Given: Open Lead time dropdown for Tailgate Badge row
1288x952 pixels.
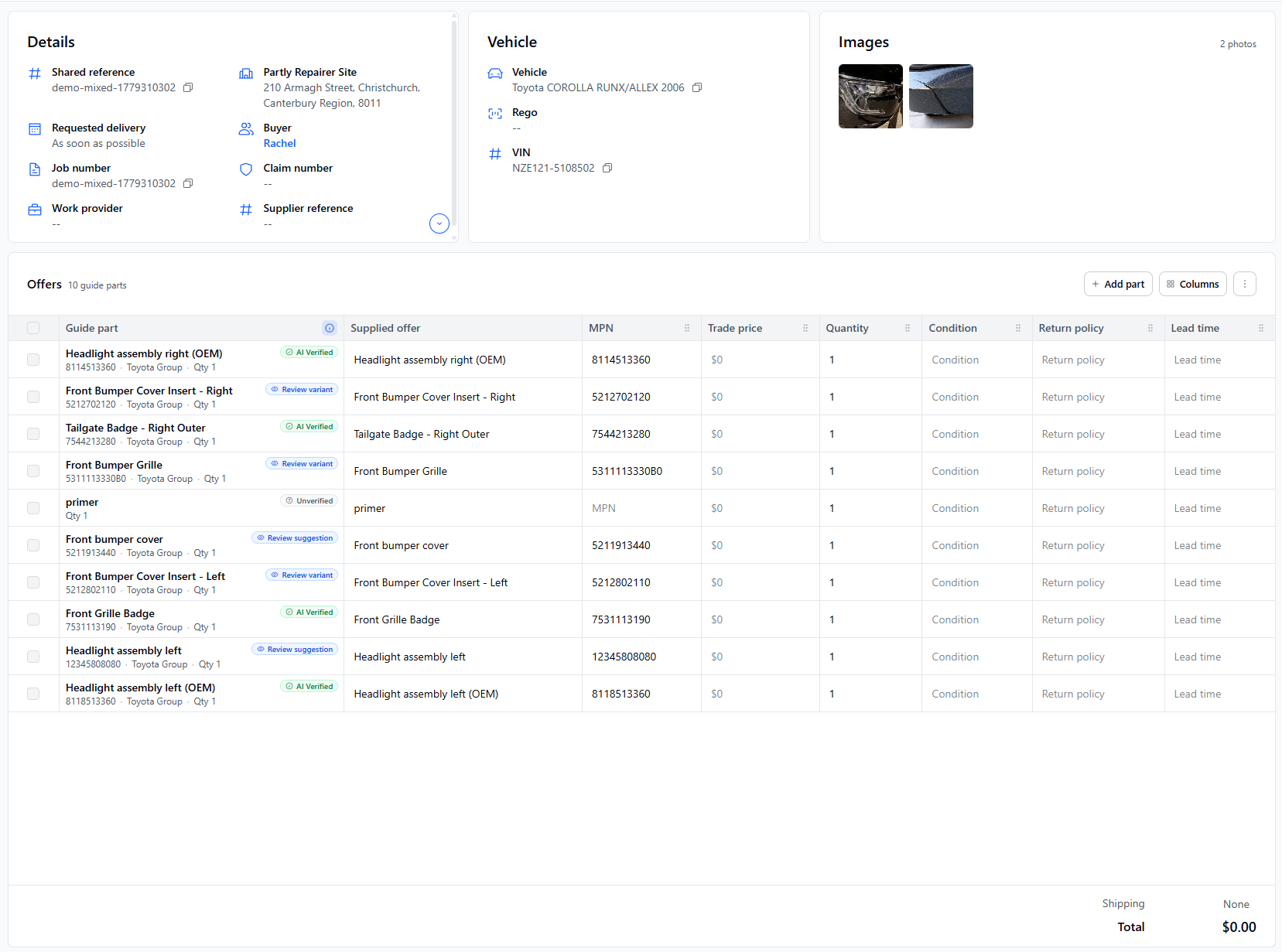Looking at the screenshot, I should (x=1220, y=434).
